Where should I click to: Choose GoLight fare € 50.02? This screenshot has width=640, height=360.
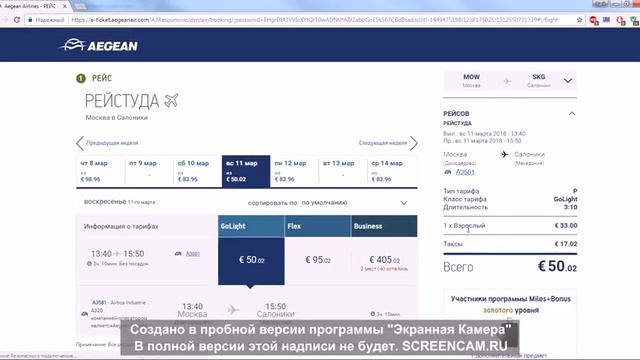(251, 261)
